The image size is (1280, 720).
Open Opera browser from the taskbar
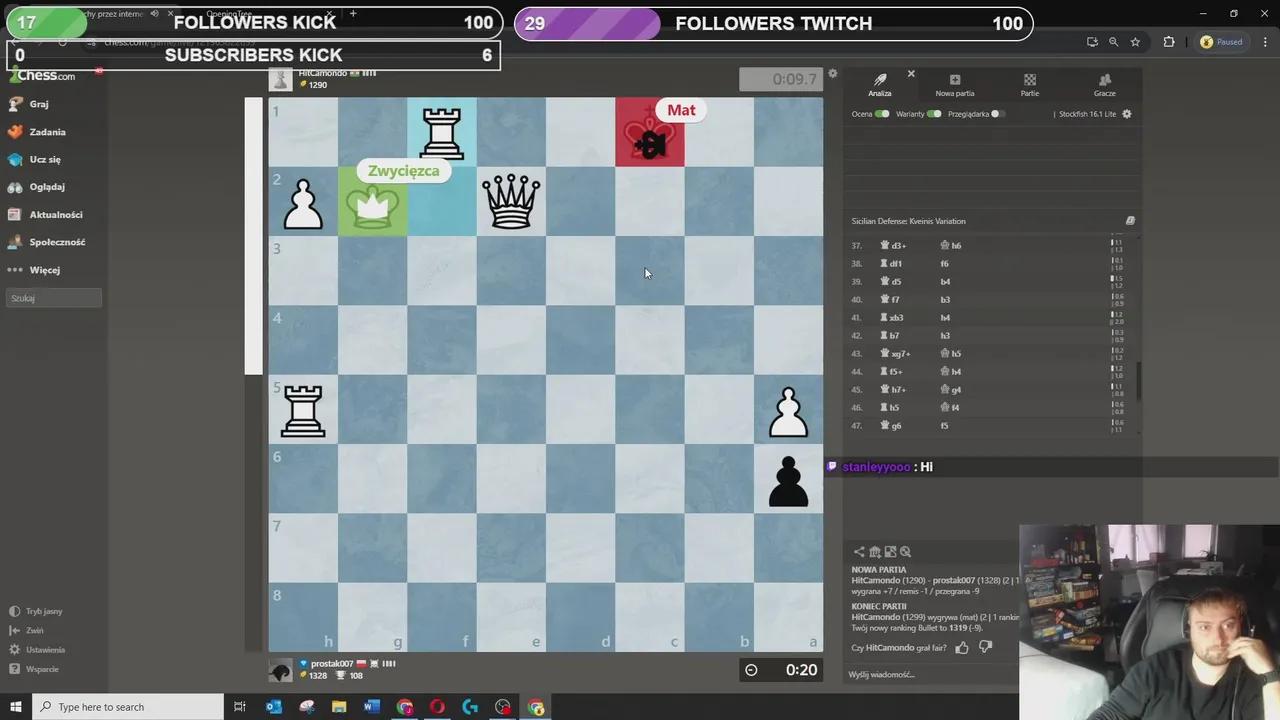437,707
